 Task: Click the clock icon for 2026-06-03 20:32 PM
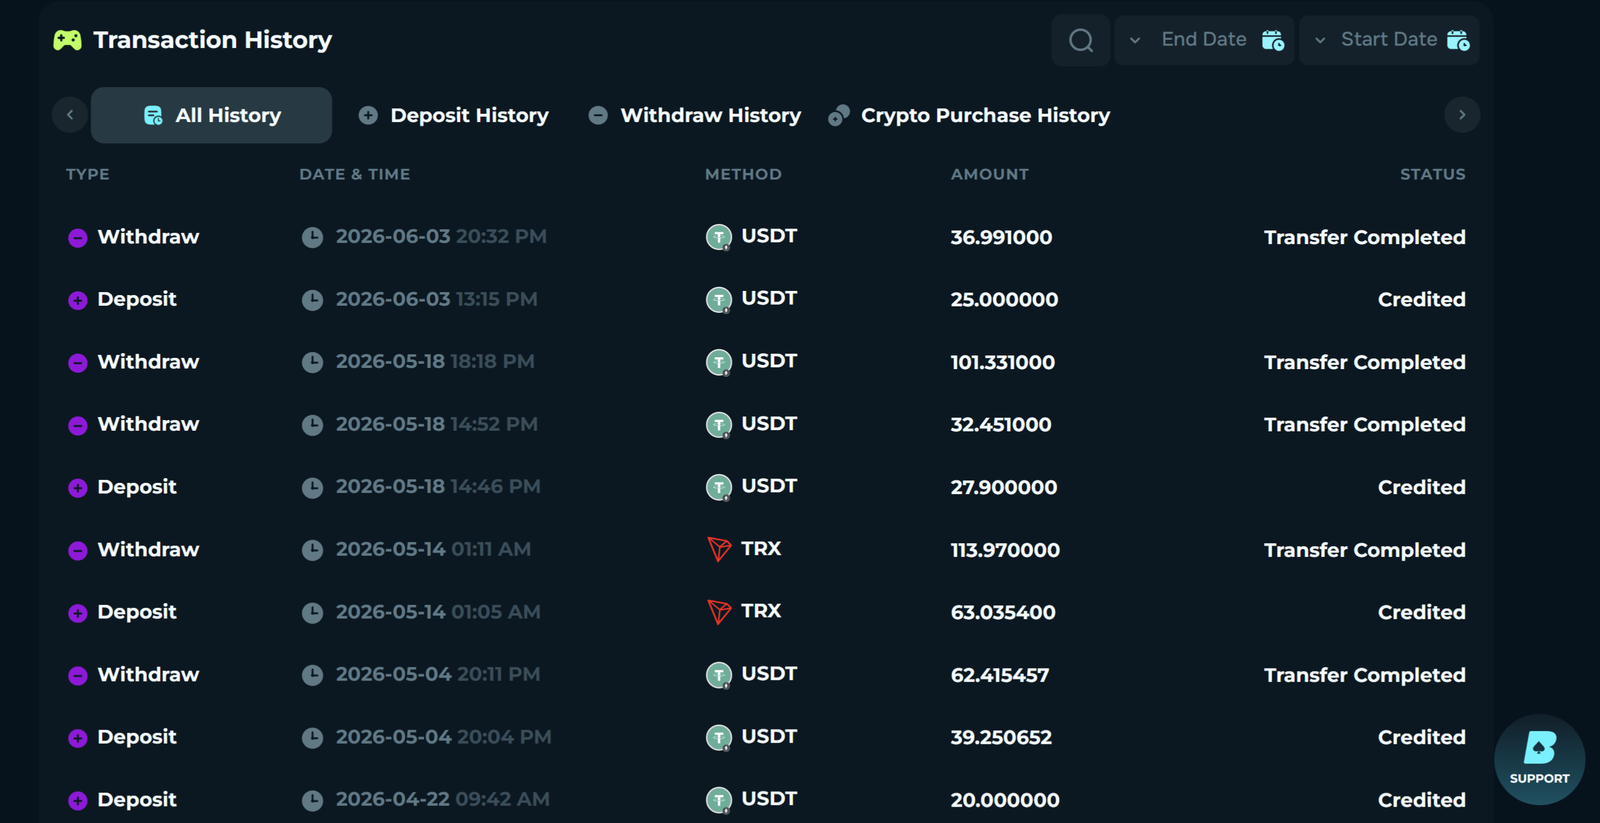click(x=312, y=237)
